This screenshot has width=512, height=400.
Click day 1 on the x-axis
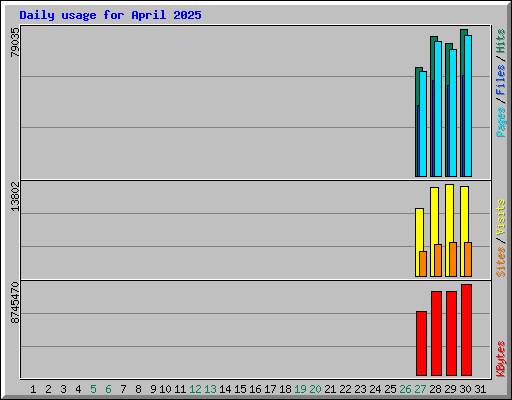33,389
